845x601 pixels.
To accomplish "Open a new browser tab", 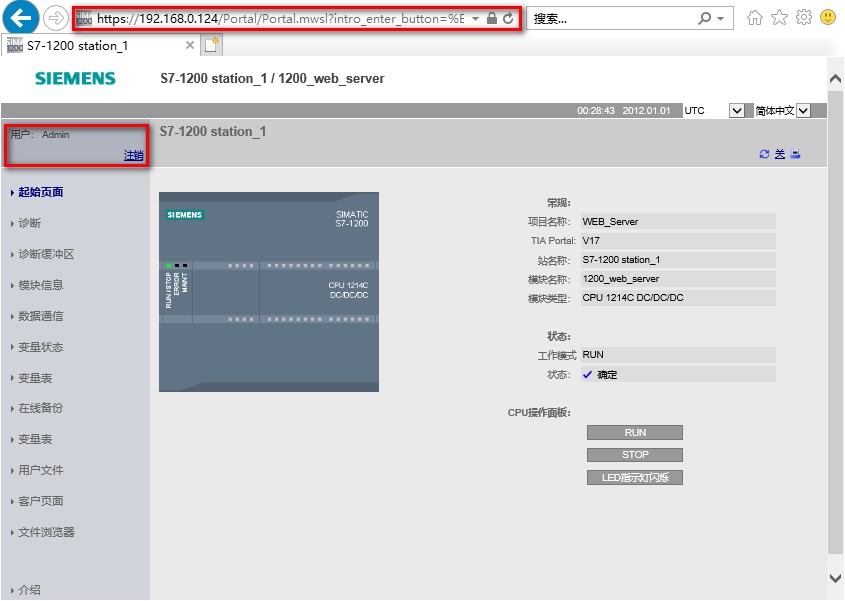I will click(x=212, y=45).
